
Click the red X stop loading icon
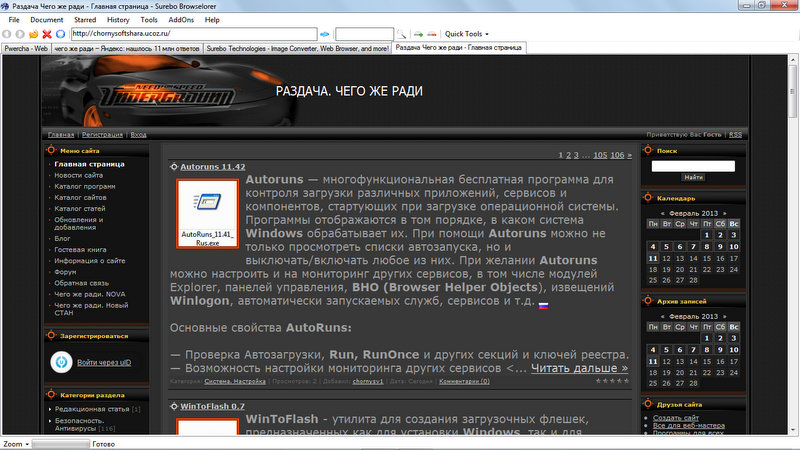47,34
